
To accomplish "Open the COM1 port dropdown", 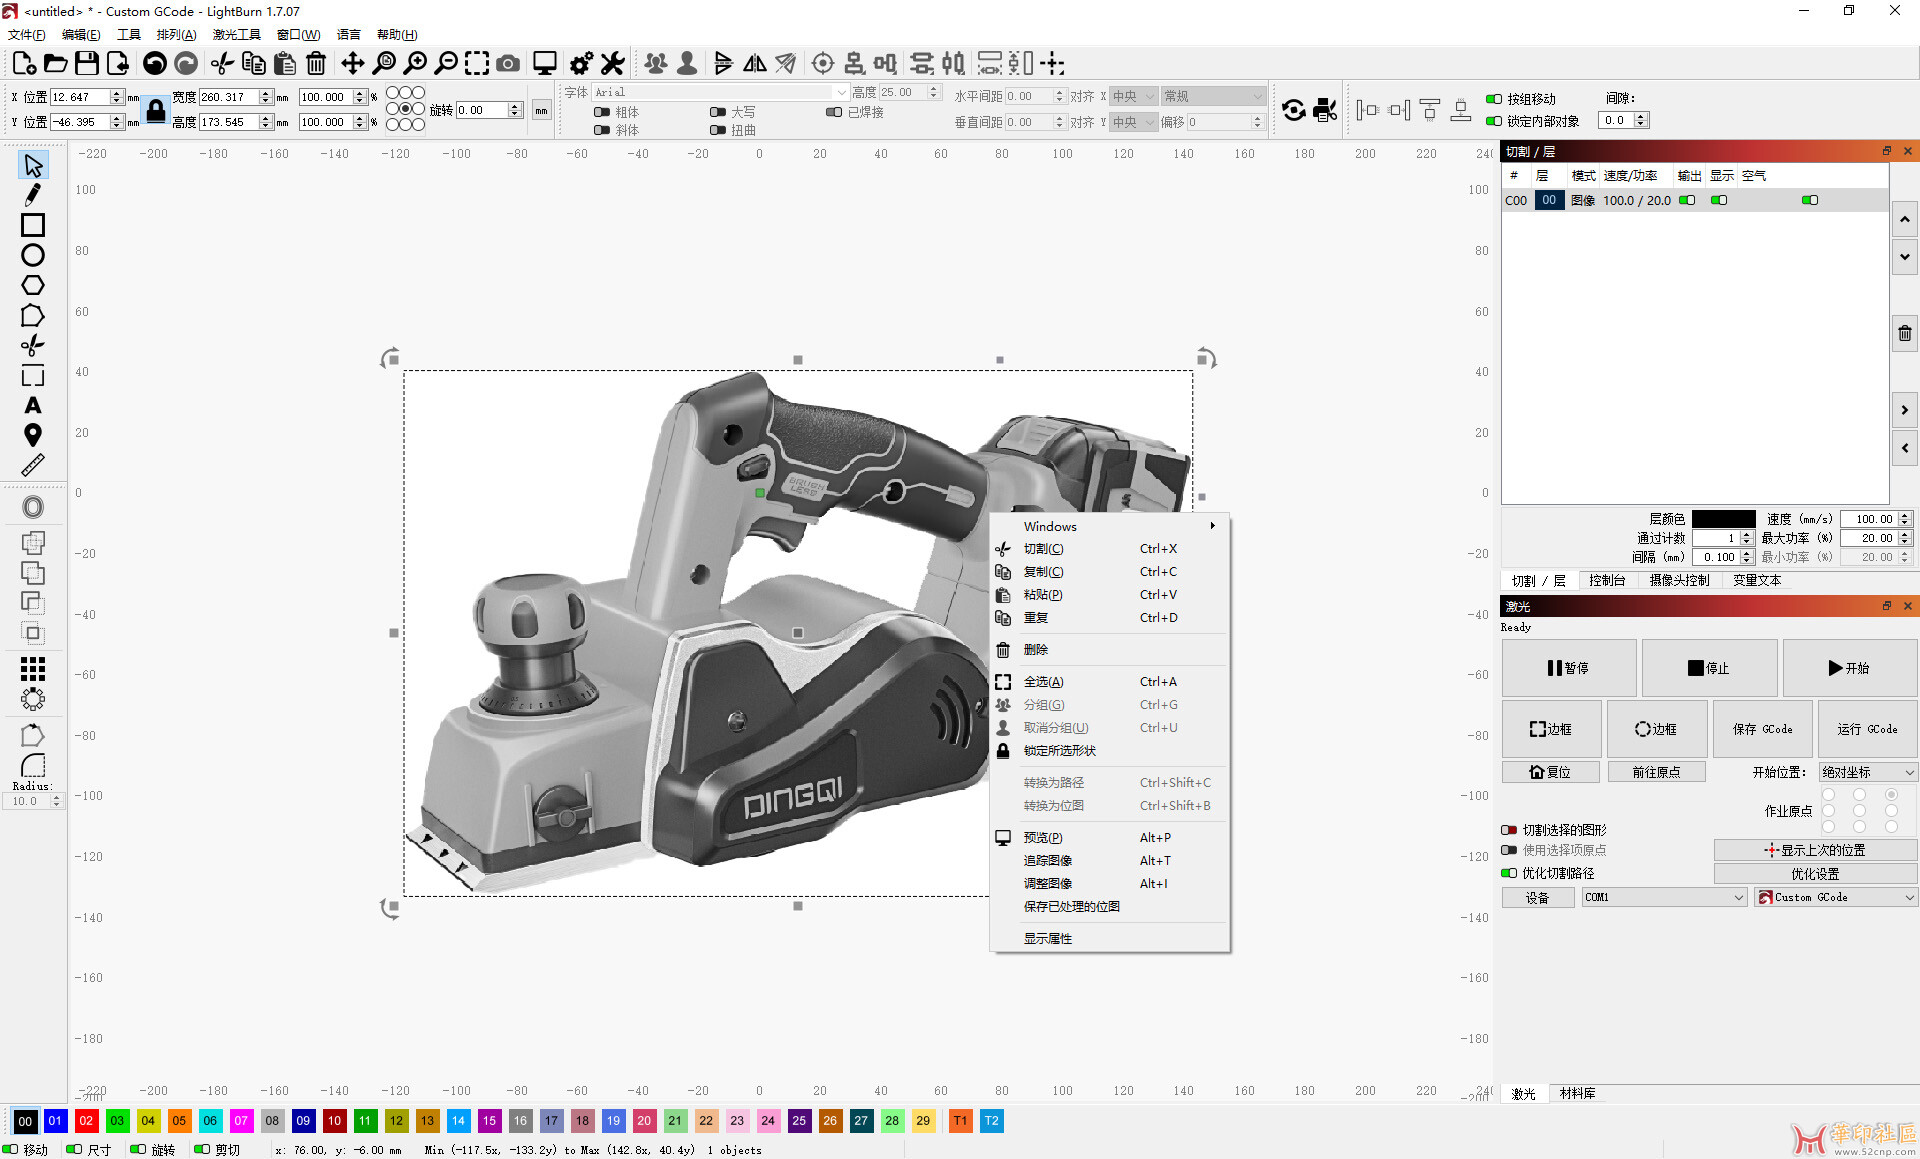I will pos(1664,897).
